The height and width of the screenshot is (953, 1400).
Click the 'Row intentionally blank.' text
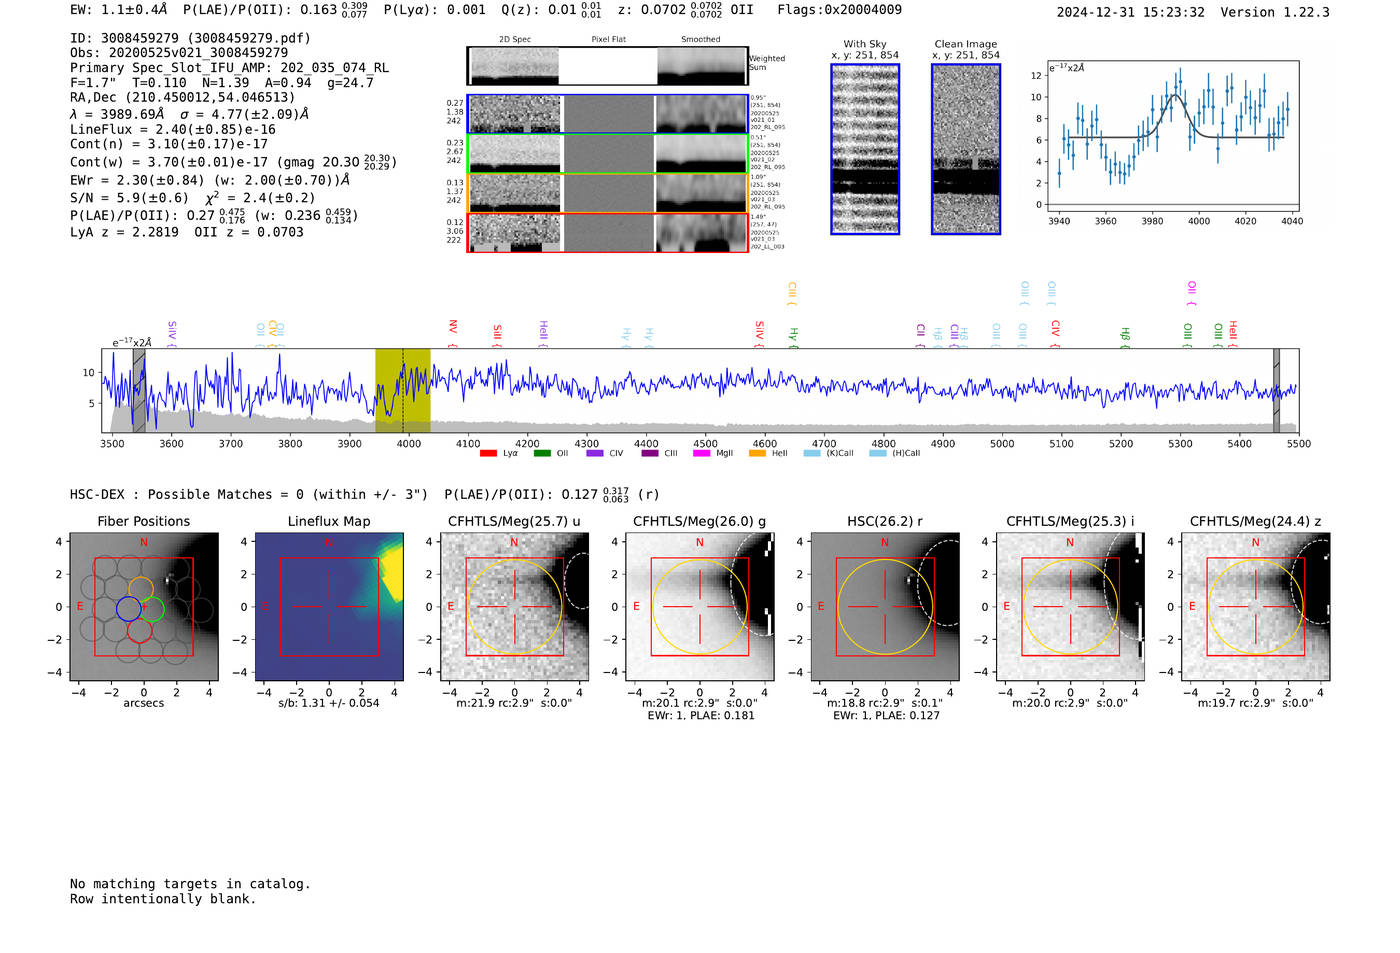click(163, 899)
